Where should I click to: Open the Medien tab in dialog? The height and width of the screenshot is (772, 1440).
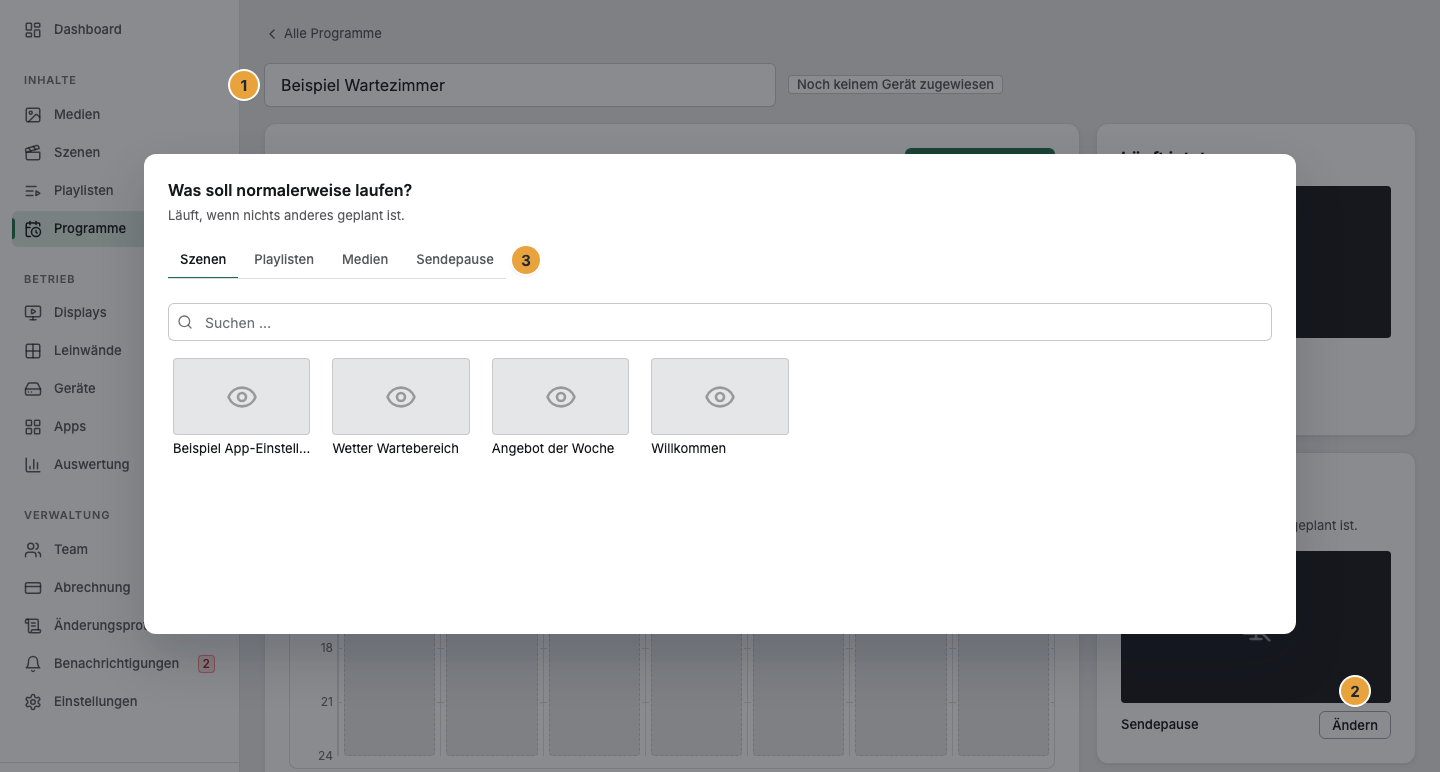coord(365,260)
